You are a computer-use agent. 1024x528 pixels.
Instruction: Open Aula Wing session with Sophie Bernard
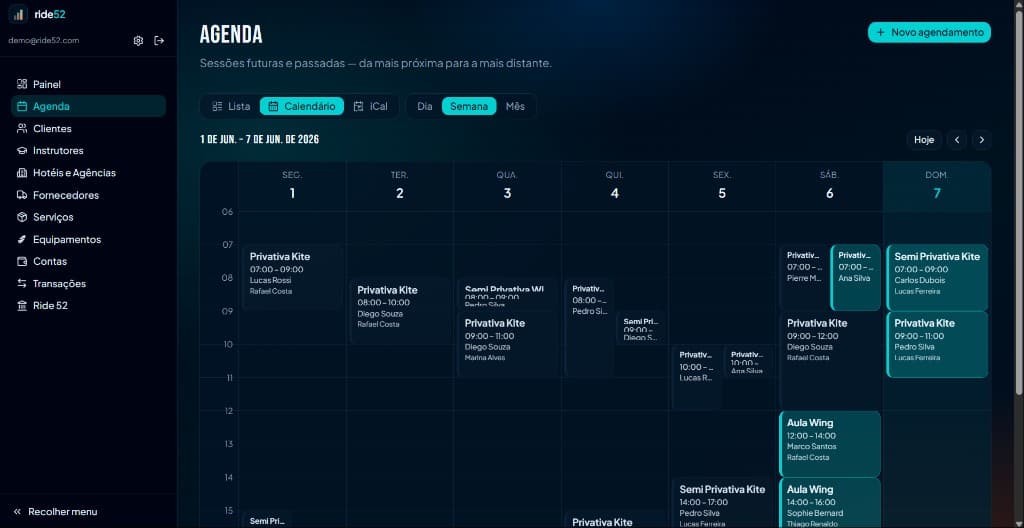click(830, 503)
